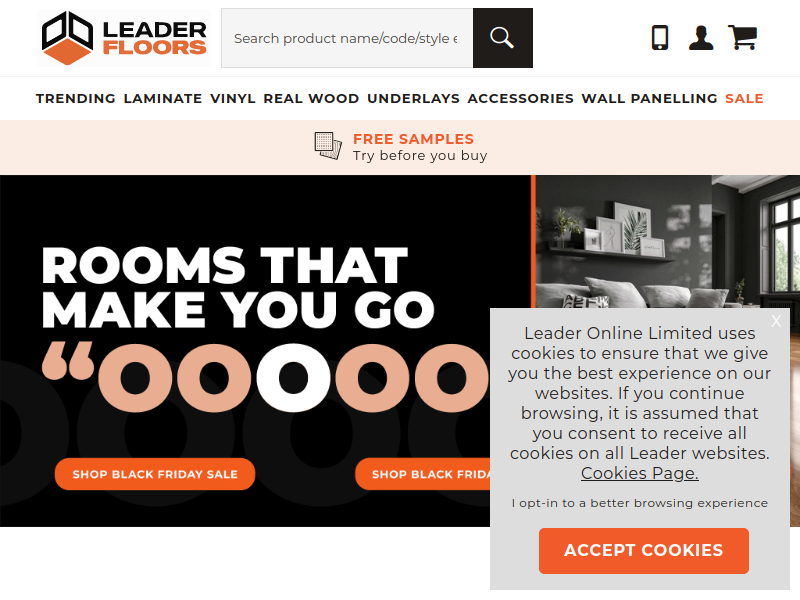Open the shopping cart icon
The width and height of the screenshot is (800, 600).
(x=742, y=38)
